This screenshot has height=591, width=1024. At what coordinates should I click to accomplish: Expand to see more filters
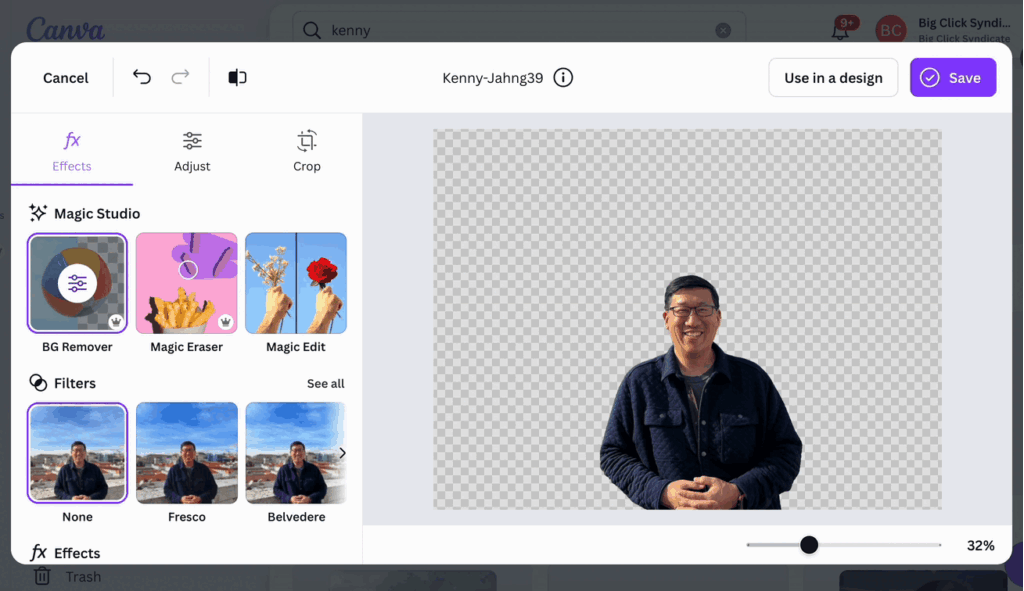(x=326, y=383)
